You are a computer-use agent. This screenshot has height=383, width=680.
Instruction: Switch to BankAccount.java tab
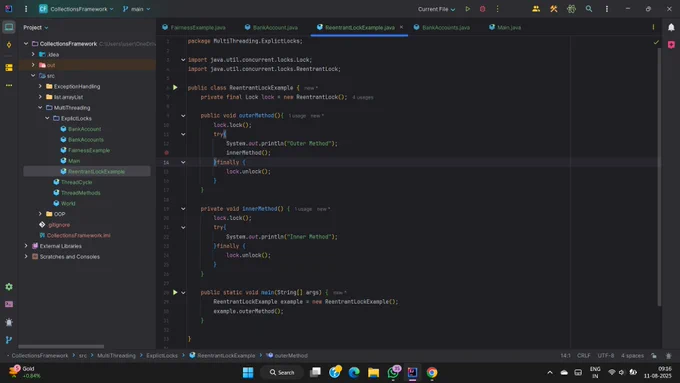click(271, 27)
